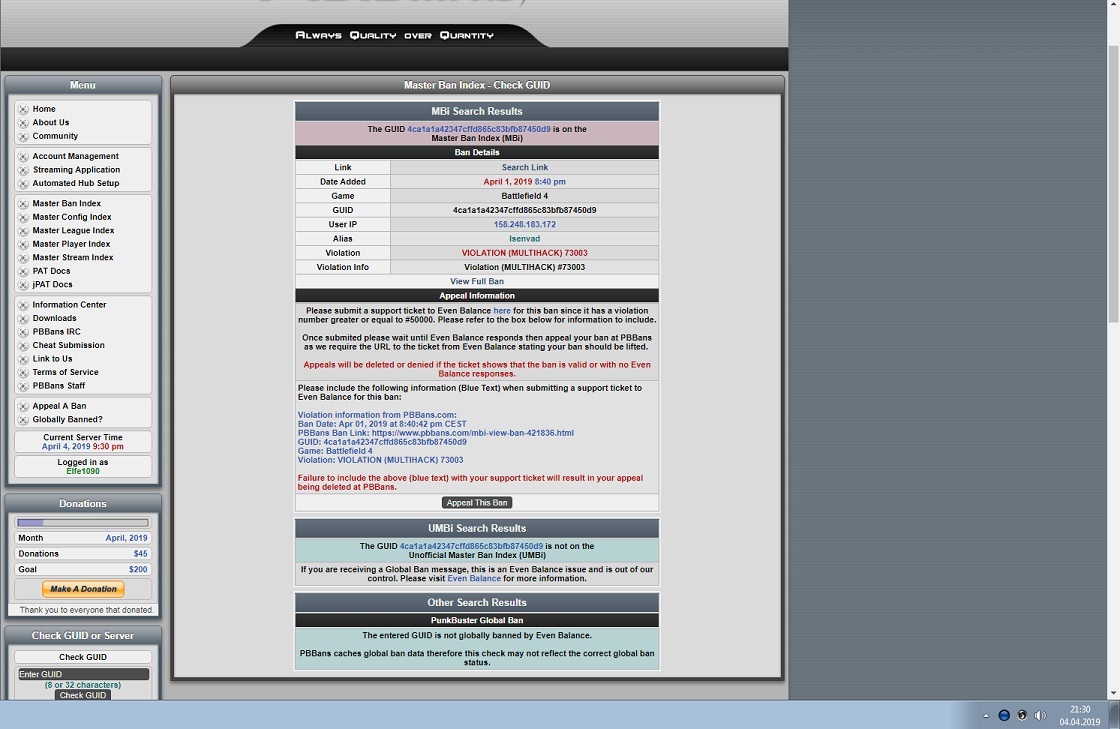
Task: Click VIOLATION (MULTIHACK) 73003 link
Action: [x=524, y=253]
